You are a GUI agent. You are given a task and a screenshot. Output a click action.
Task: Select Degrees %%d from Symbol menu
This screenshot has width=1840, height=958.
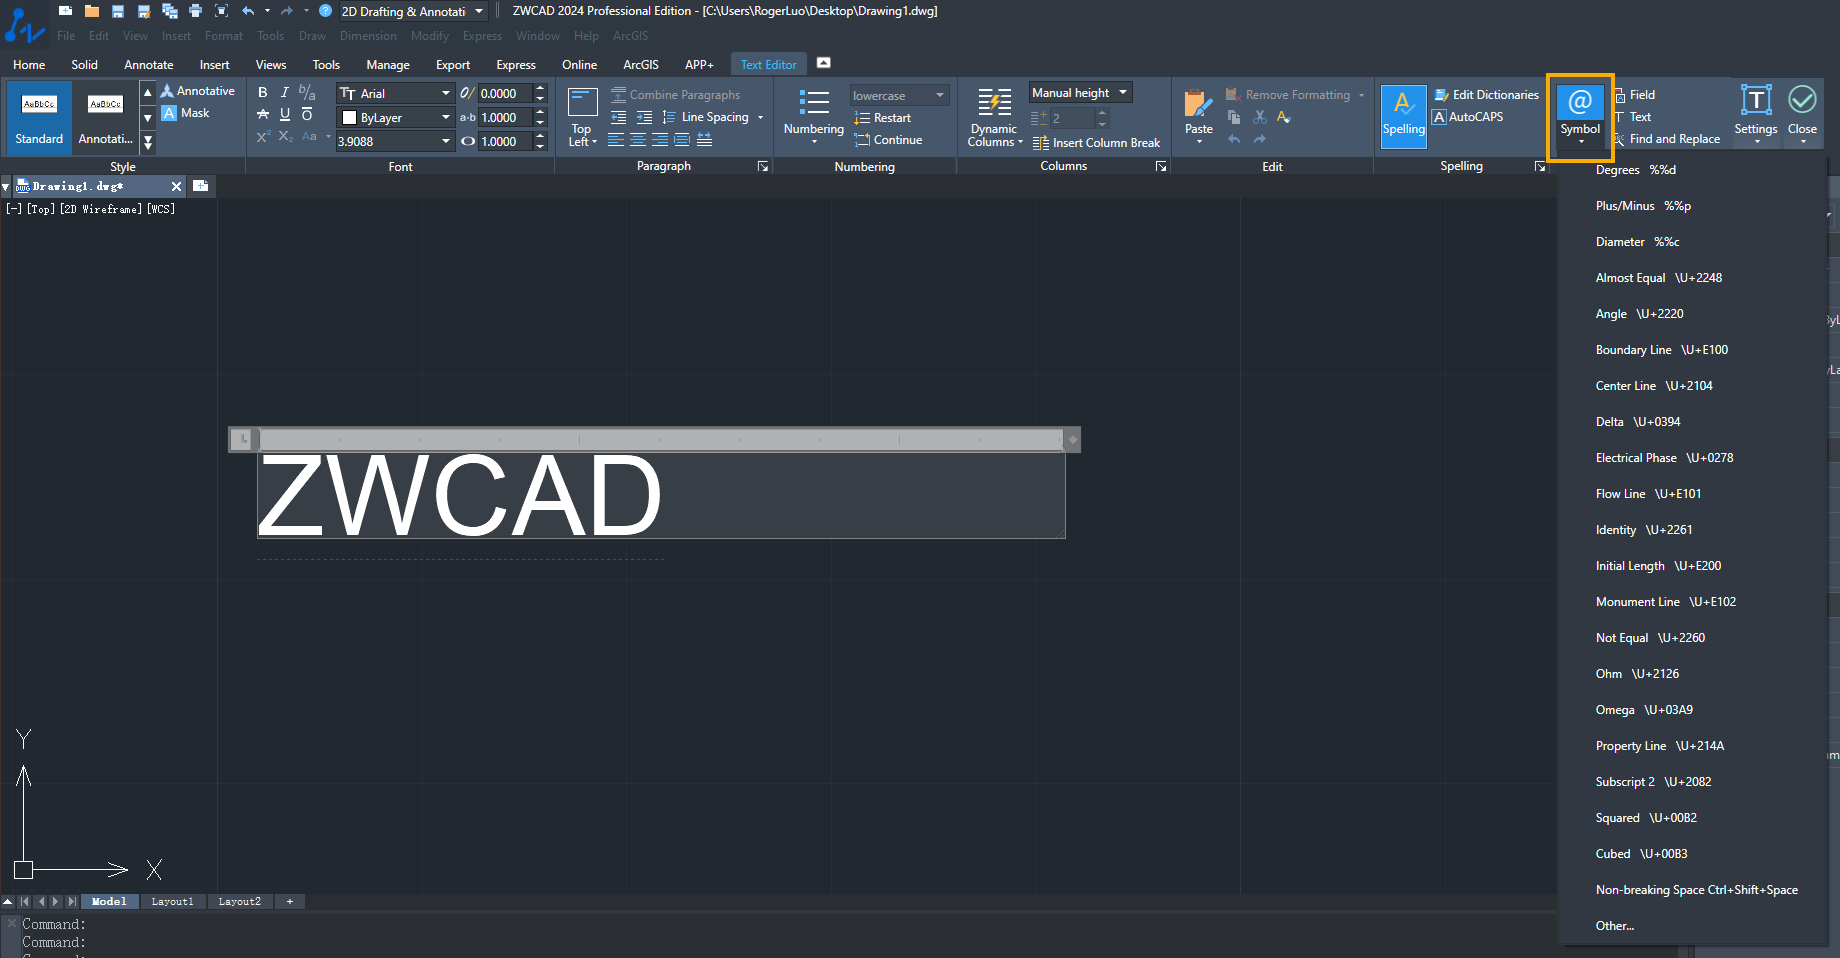coord(1692,170)
